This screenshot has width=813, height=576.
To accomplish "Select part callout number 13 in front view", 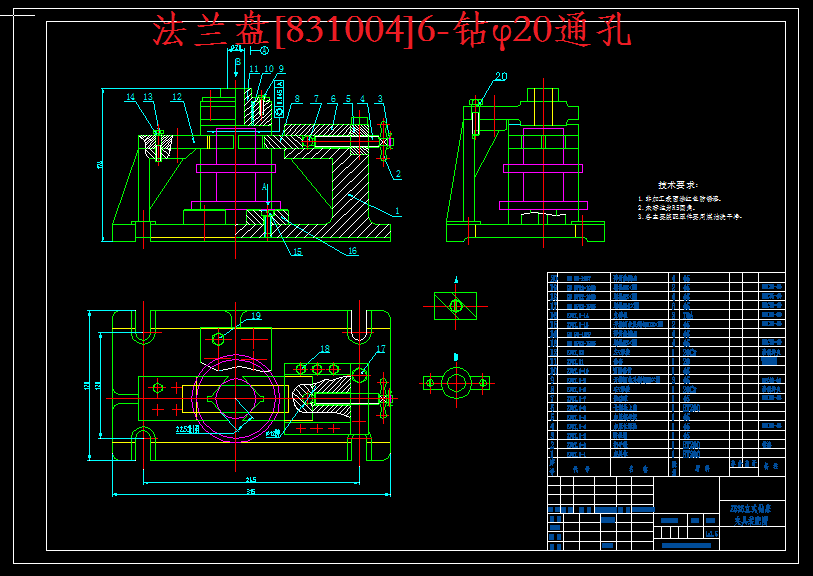I will pos(148,96).
